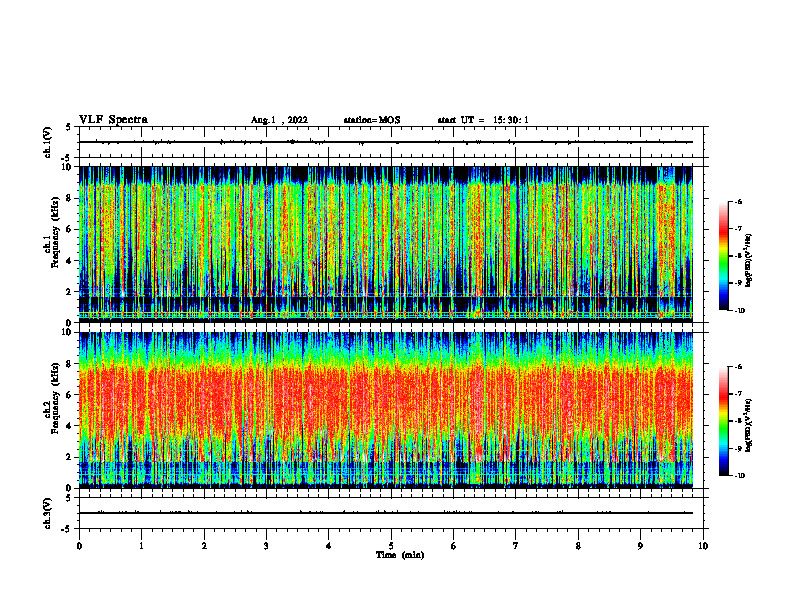Click time axis end tick label 10
Image resolution: width=792 pixels, height=612 pixels.
coord(703,546)
